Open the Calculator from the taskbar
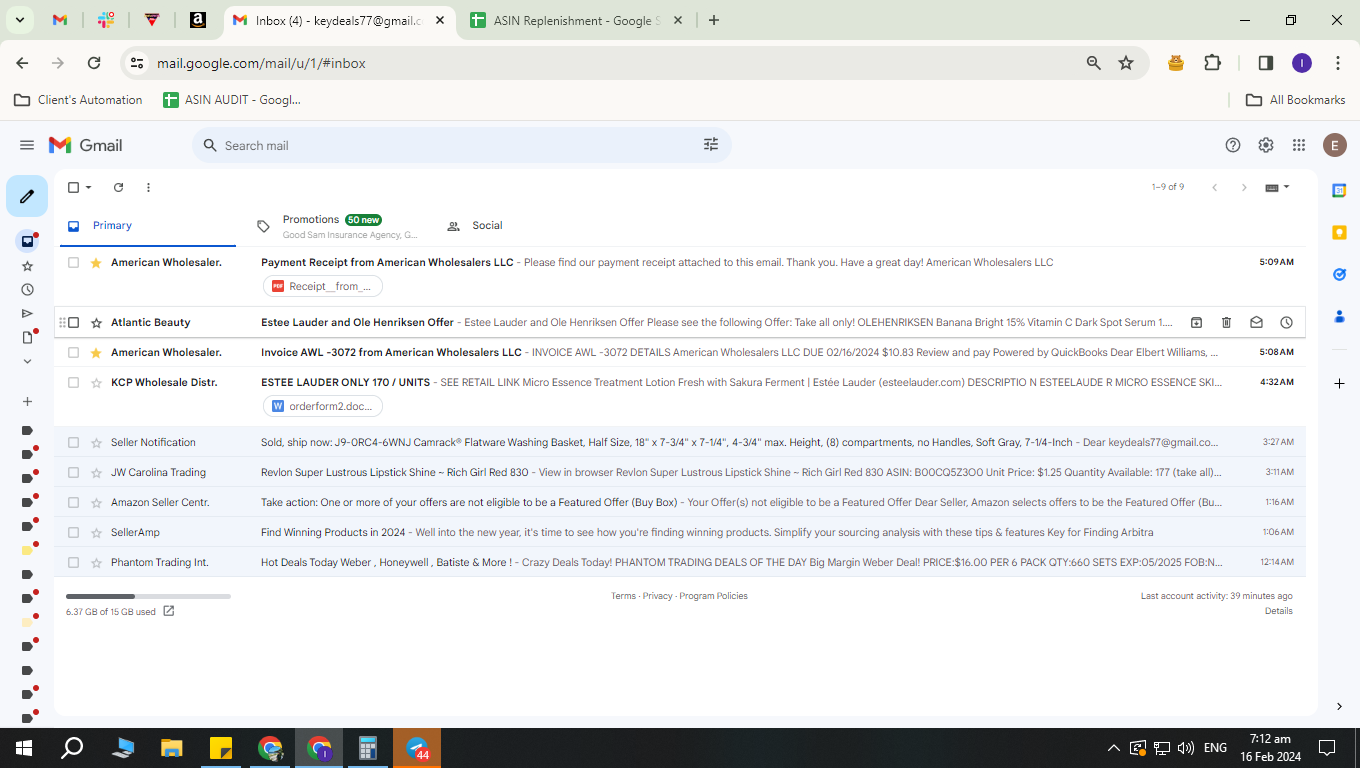The height and width of the screenshot is (768, 1360). 367,748
